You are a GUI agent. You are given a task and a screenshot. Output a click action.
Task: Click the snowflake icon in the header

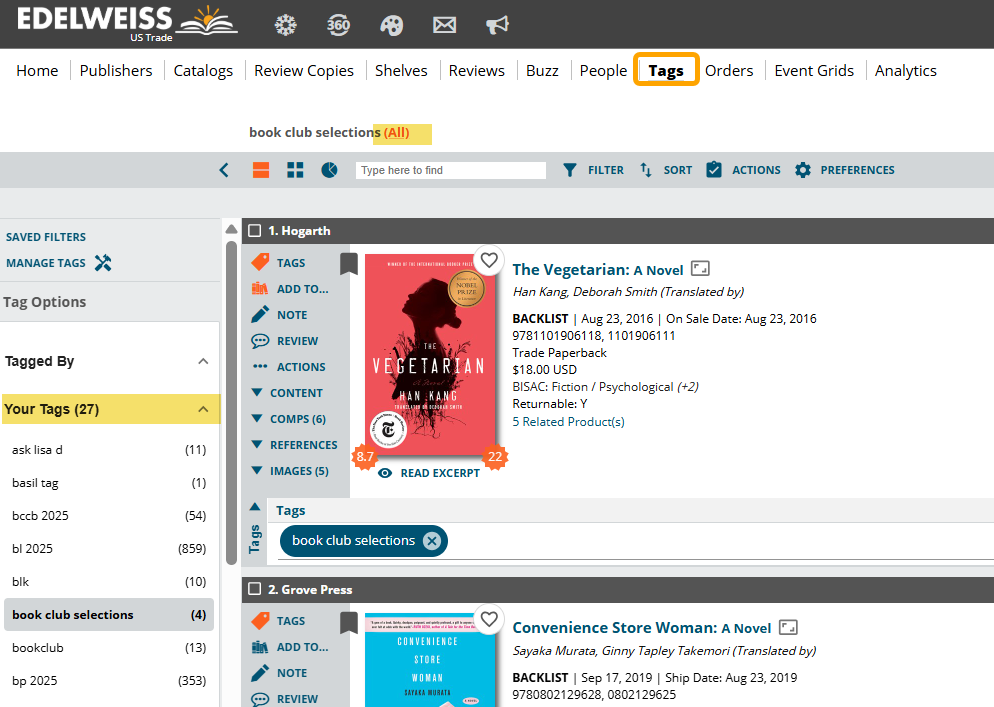coord(286,25)
